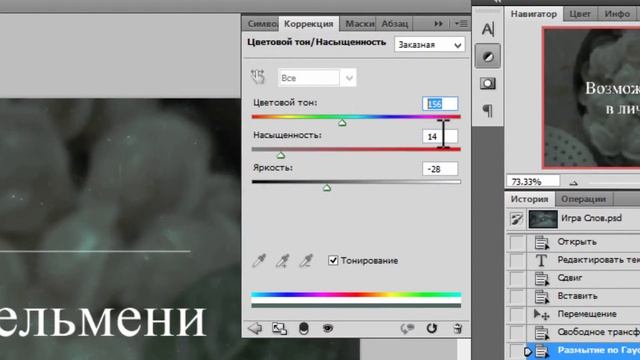Image resolution: width=640 pixels, height=360 pixels.
Task: Click the Цветовой тон slider handle
Action: [x=342, y=123]
